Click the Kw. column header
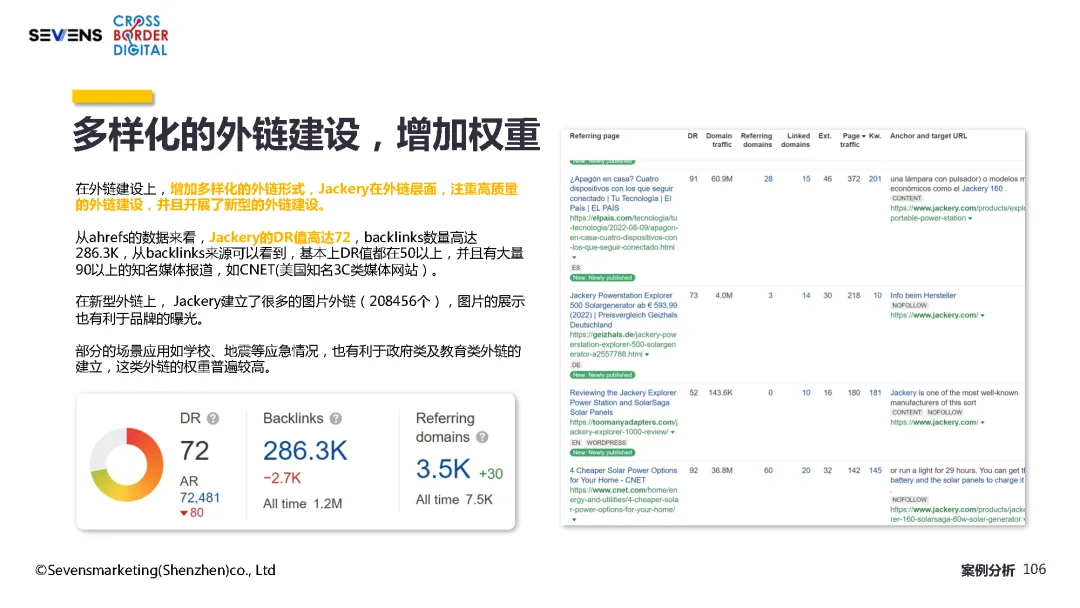This screenshot has width=1080, height=608. coord(875,136)
